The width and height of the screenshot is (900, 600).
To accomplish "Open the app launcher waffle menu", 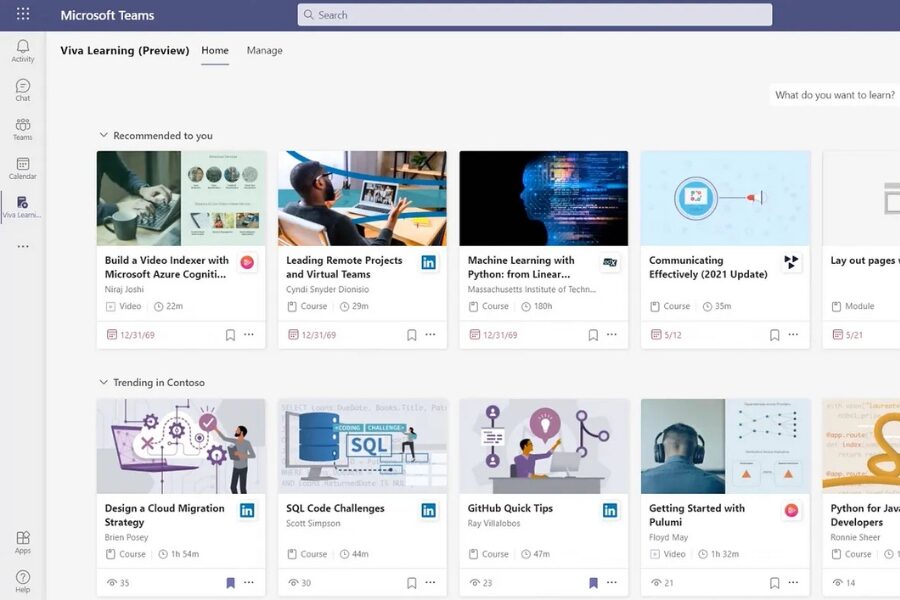I will coord(22,13).
